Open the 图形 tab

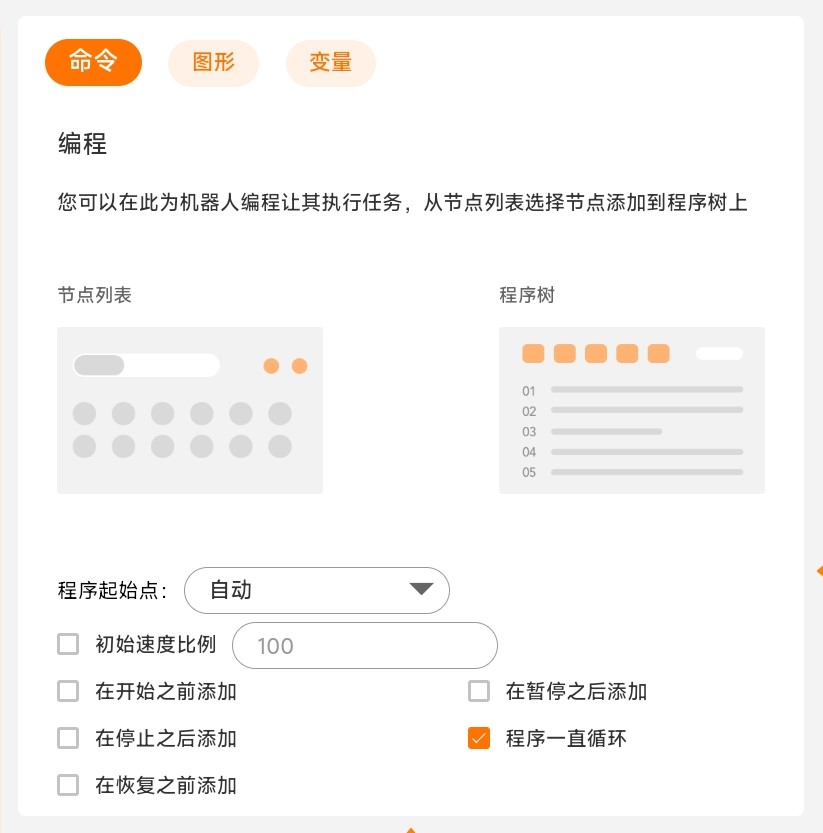214,63
